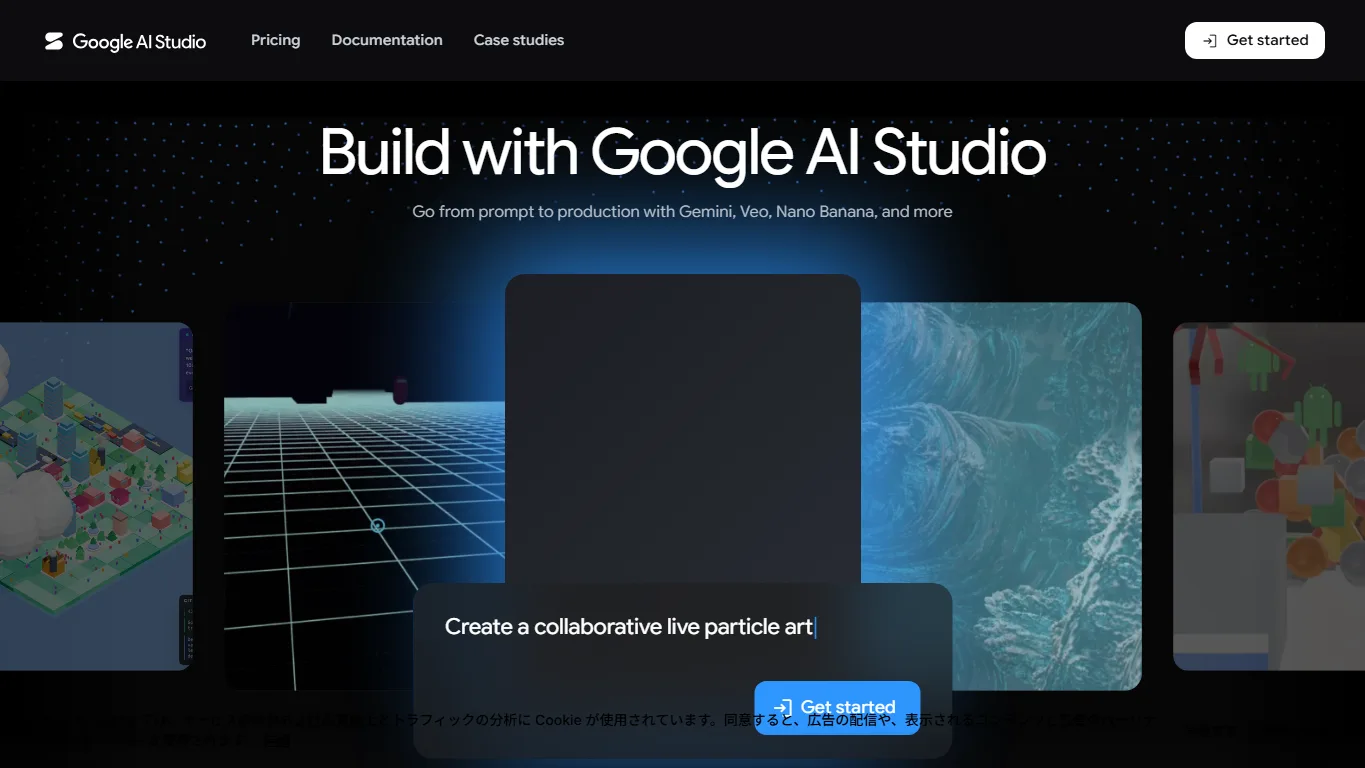Select the neon grid landscape thumbnail
This screenshot has width=1365, height=768.
(x=364, y=496)
